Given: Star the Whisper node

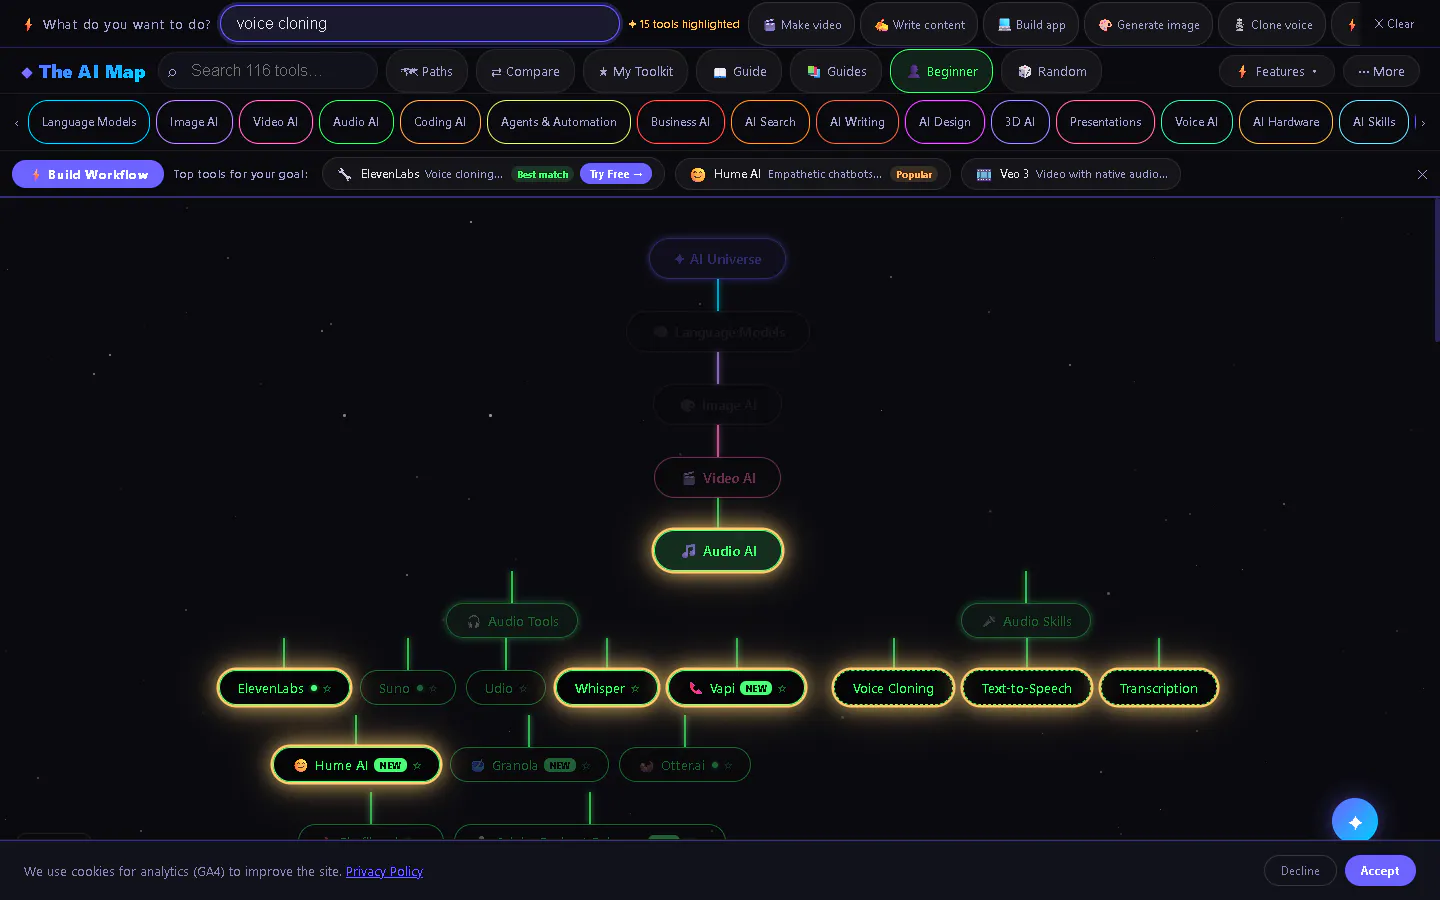Looking at the screenshot, I should click(x=635, y=689).
